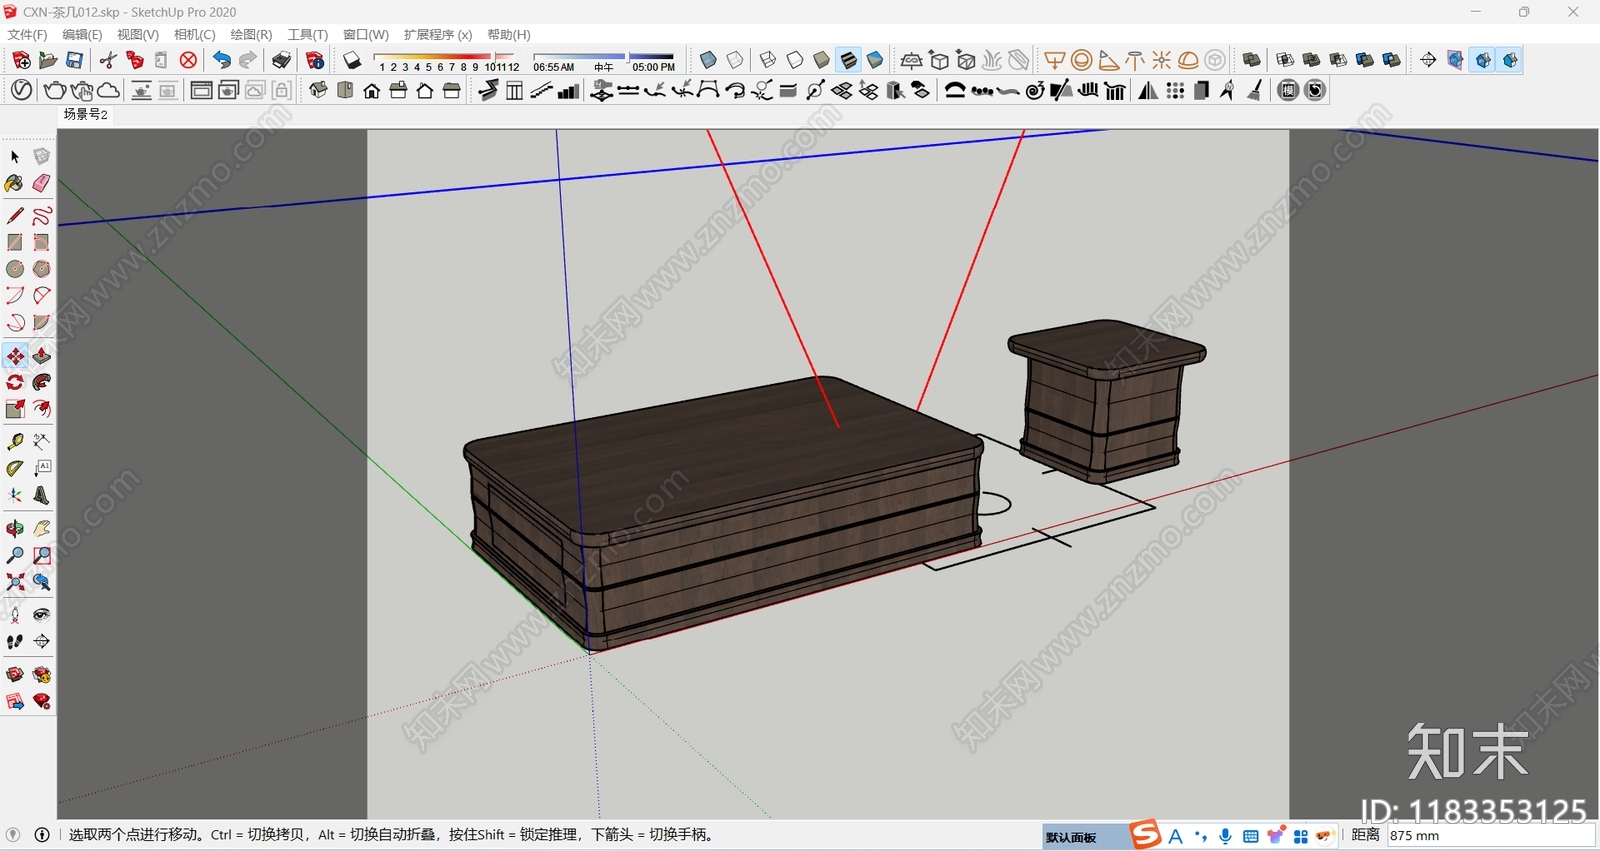Select the Zoom Extents tool

click(x=15, y=581)
